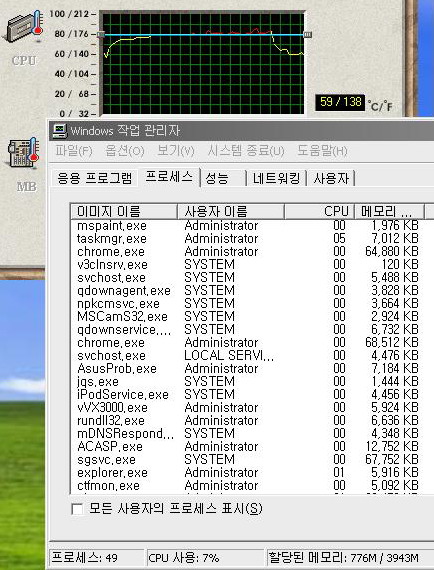Click the Windows Task Manager title bar icon
This screenshot has width=434, height=570.
pos(59,131)
